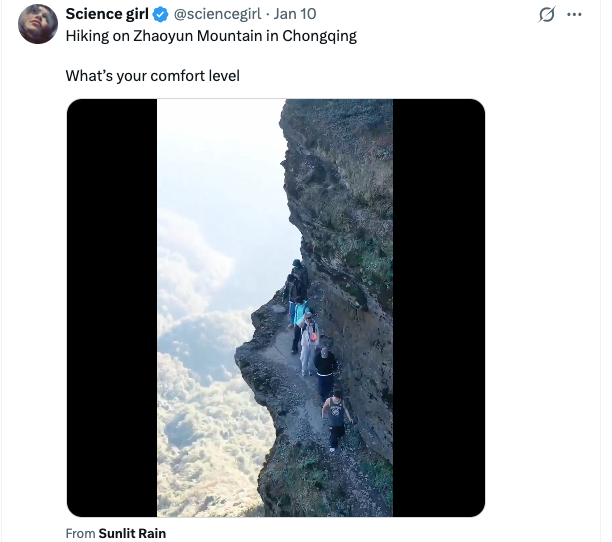Click the Grok explain icon on the post

tap(547, 15)
